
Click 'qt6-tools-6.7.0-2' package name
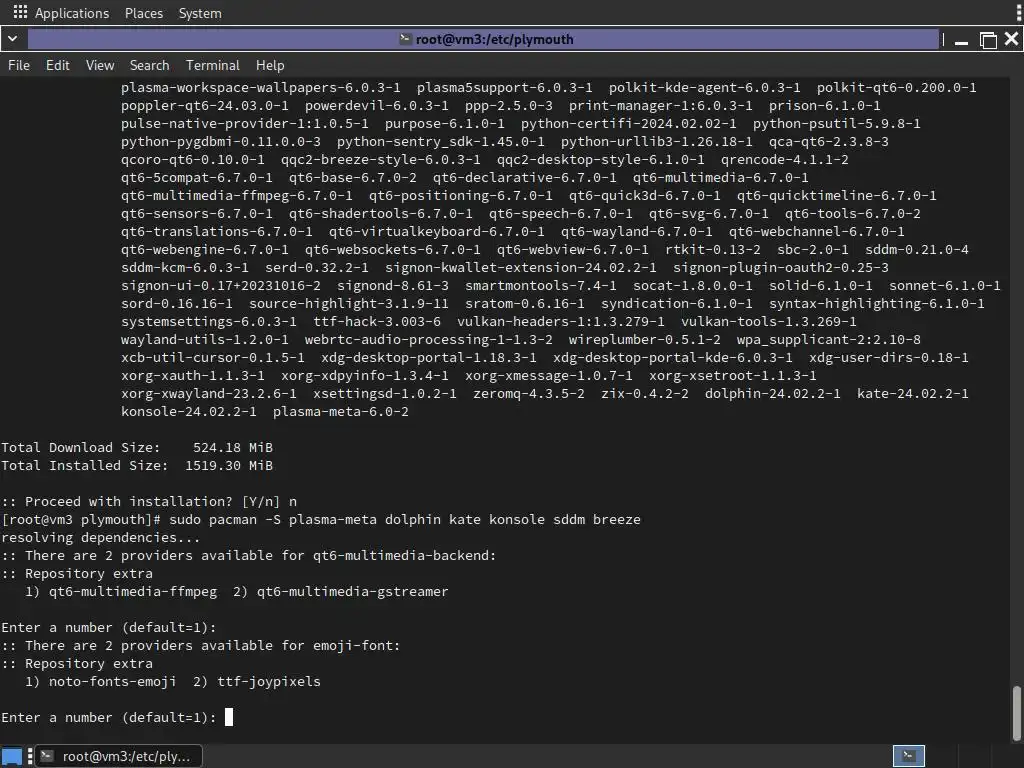[853, 214]
